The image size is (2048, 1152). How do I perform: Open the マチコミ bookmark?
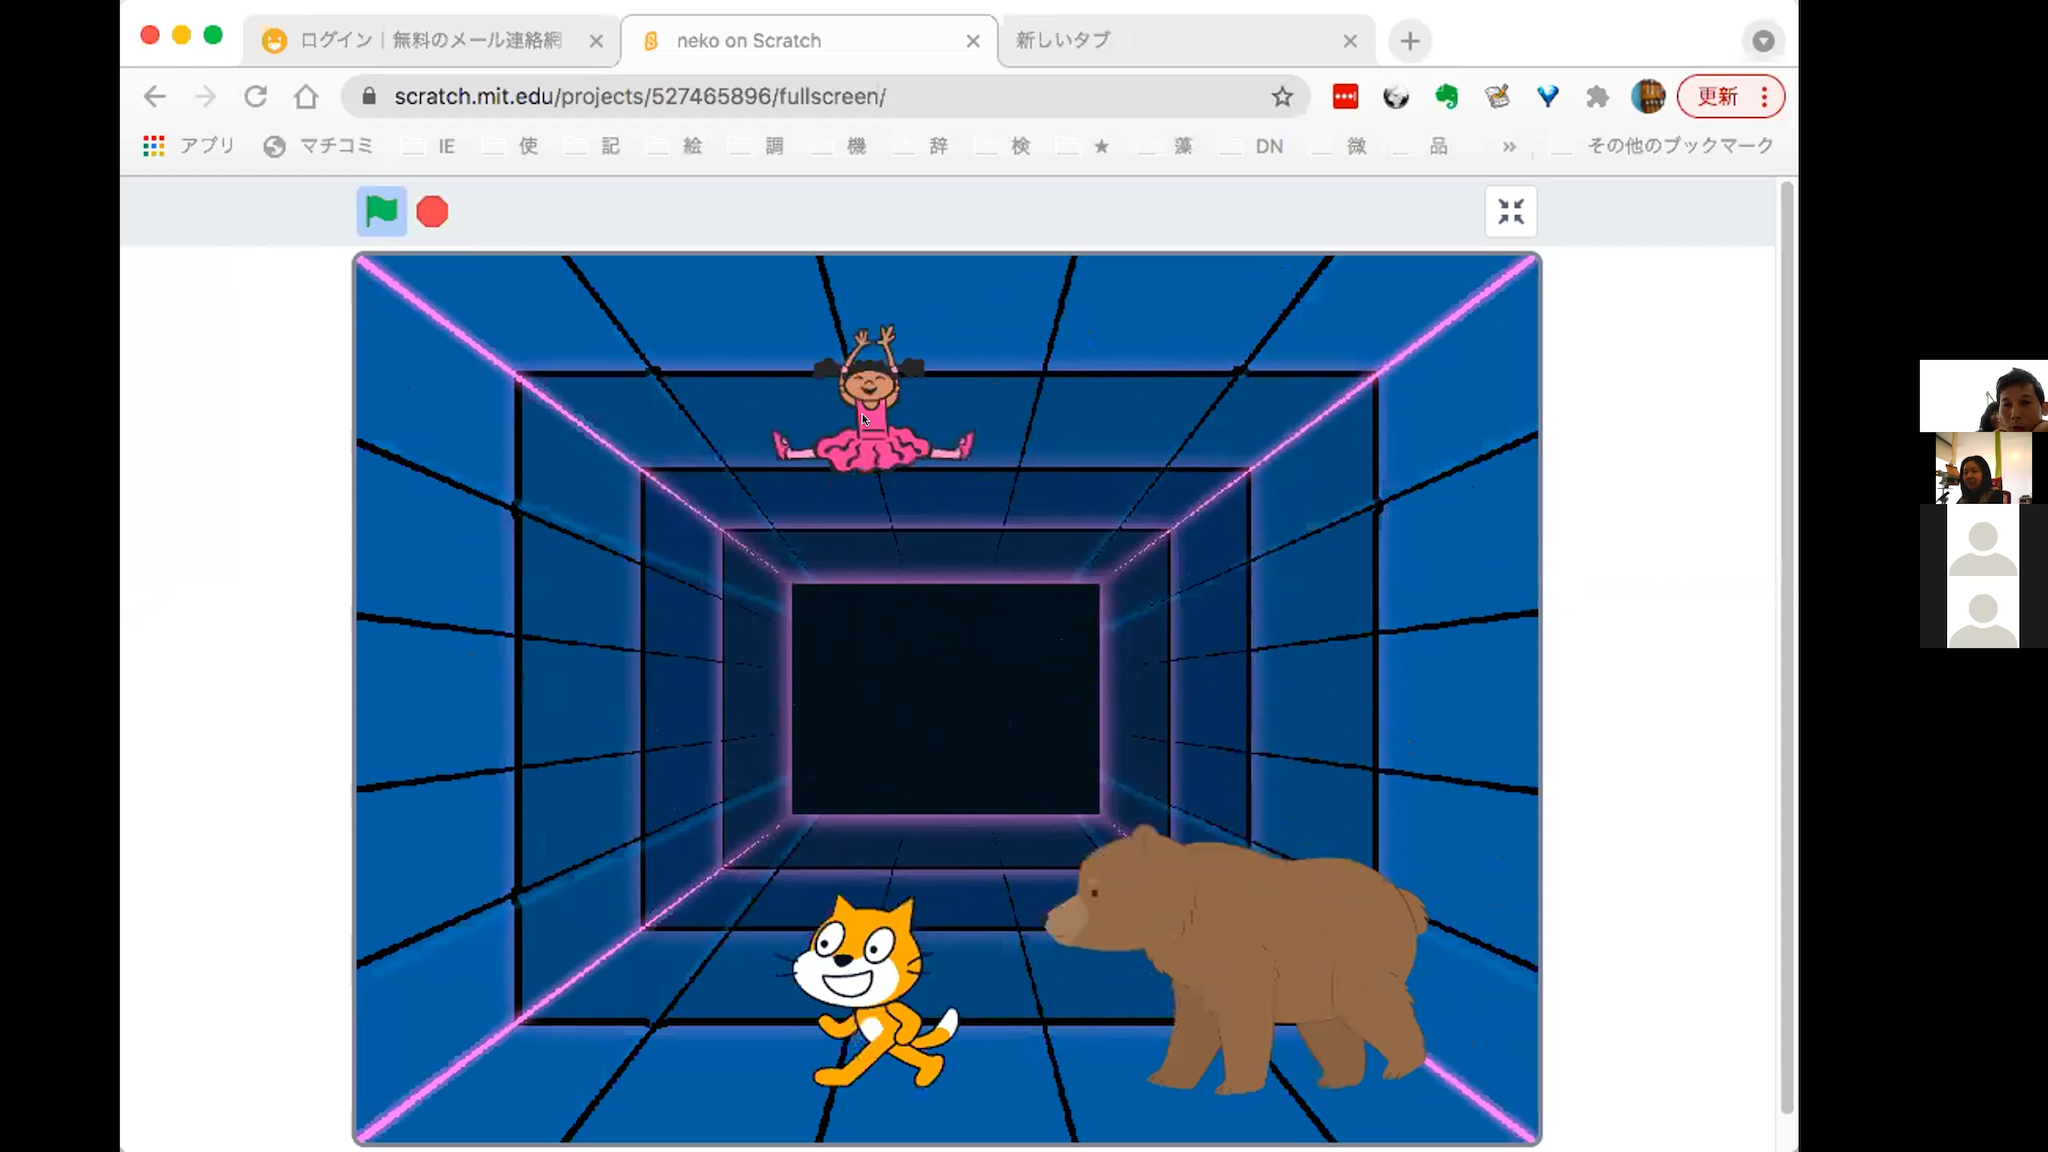click(x=318, y=146)
